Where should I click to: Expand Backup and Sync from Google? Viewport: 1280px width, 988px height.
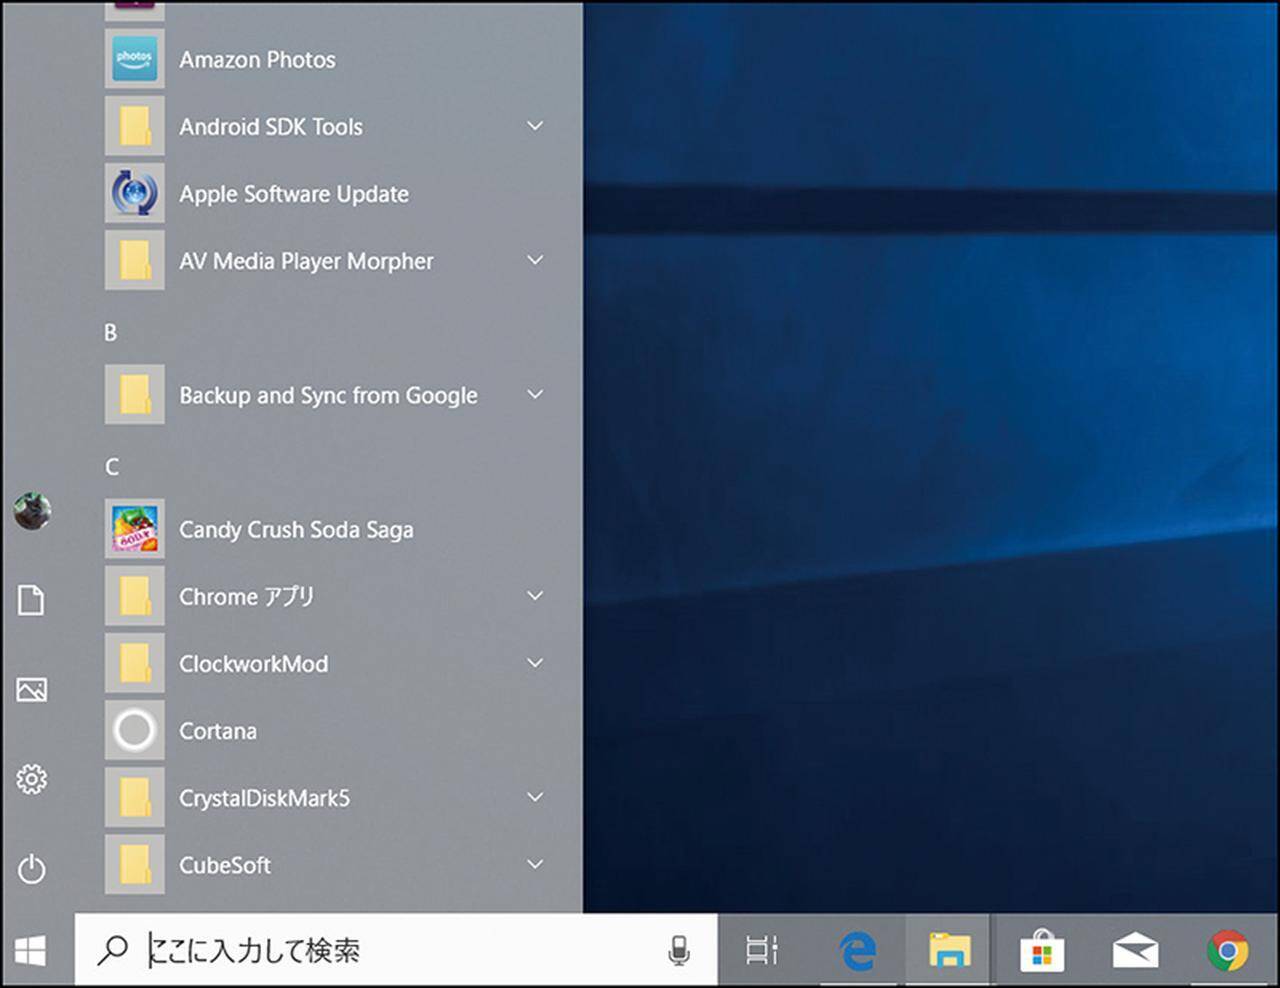[x=535, y=395]
